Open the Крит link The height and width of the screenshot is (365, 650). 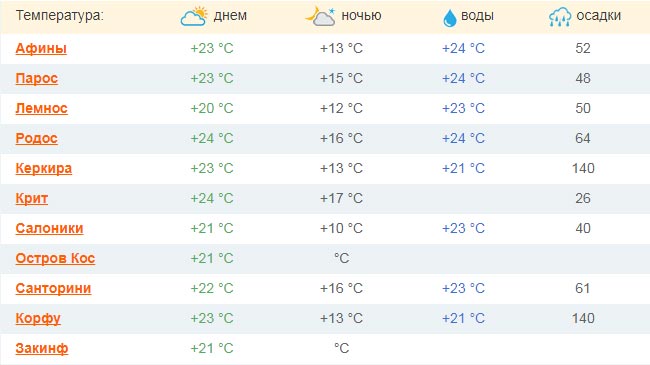click(x=32, y=198)
